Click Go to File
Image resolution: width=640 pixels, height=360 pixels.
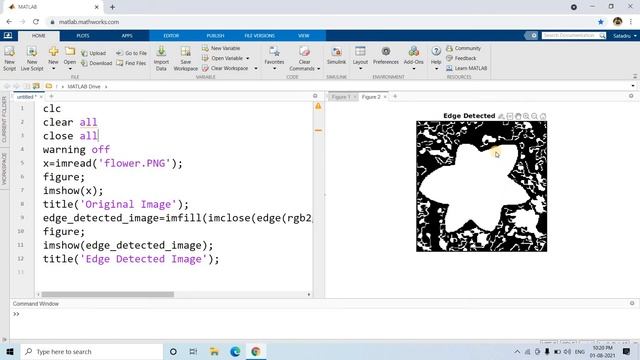(x=131, y=53)
